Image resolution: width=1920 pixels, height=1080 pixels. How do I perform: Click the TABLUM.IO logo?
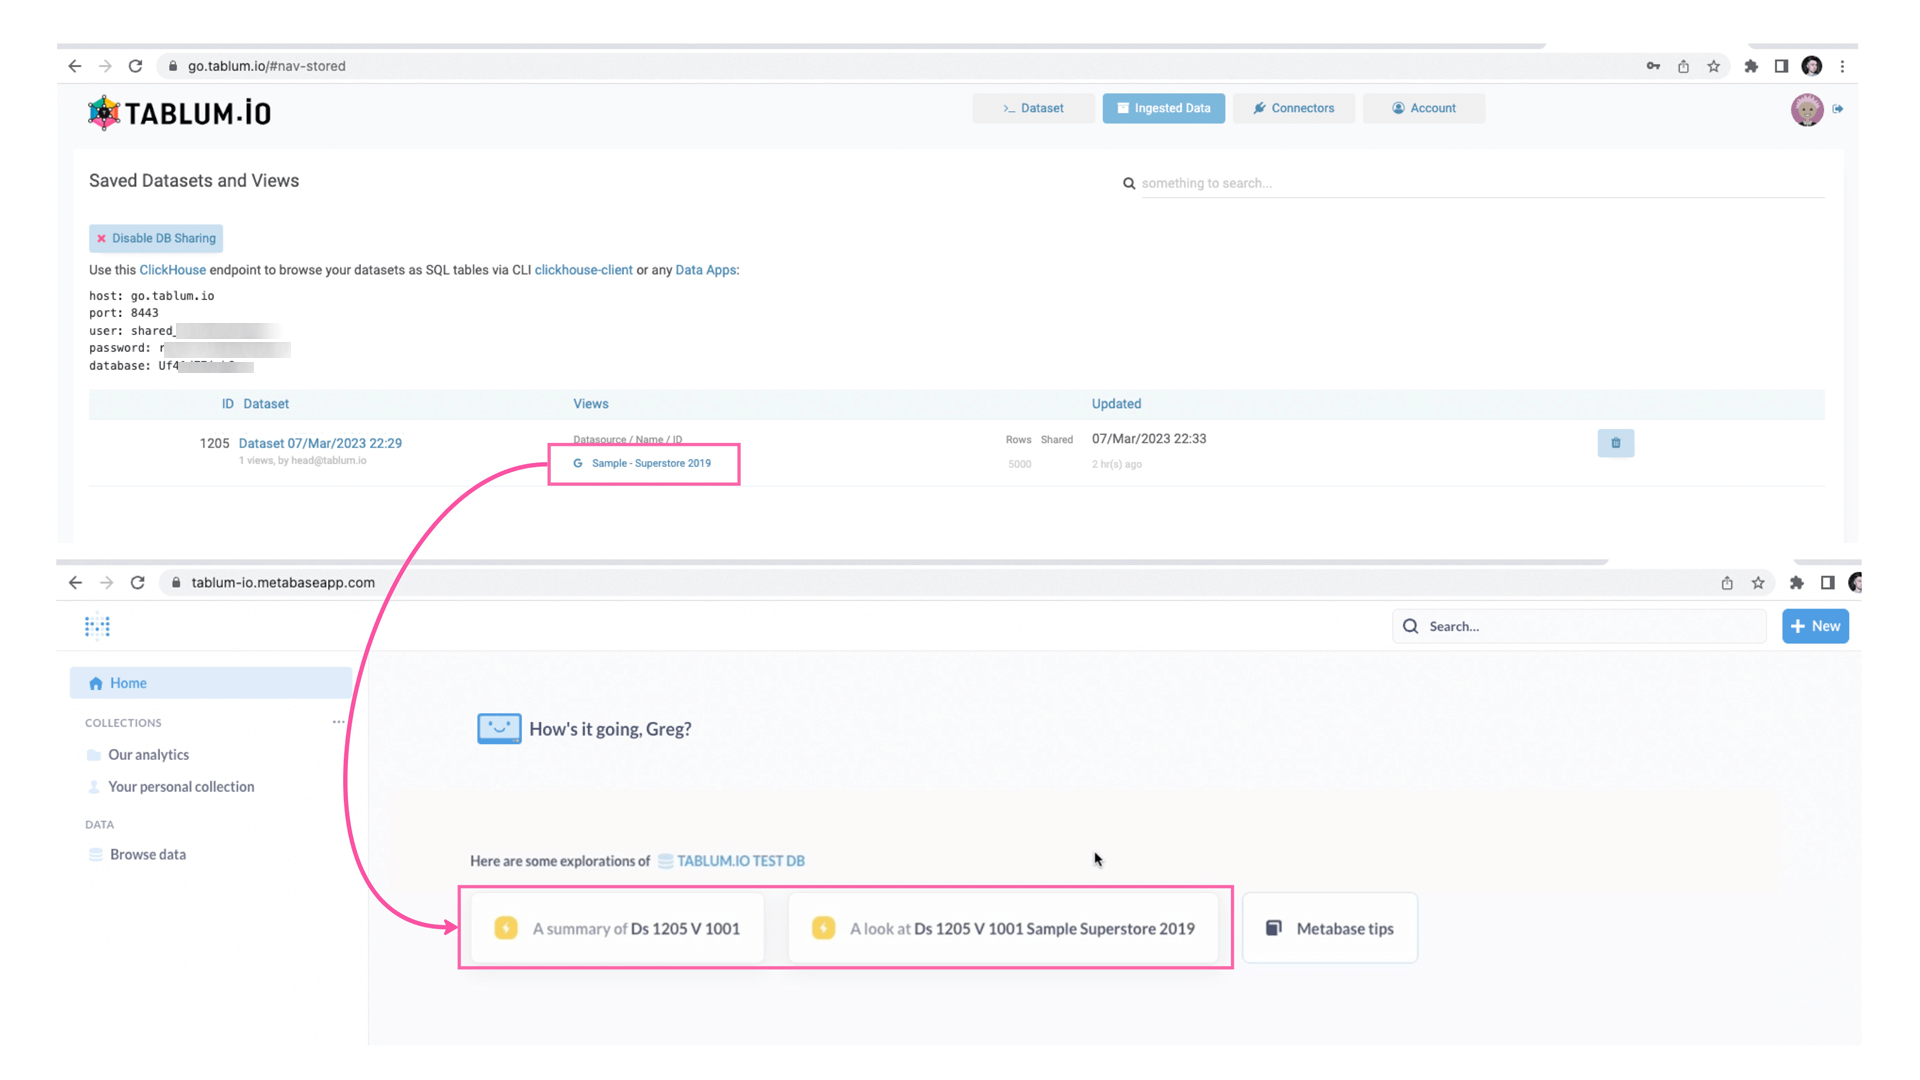179,112
